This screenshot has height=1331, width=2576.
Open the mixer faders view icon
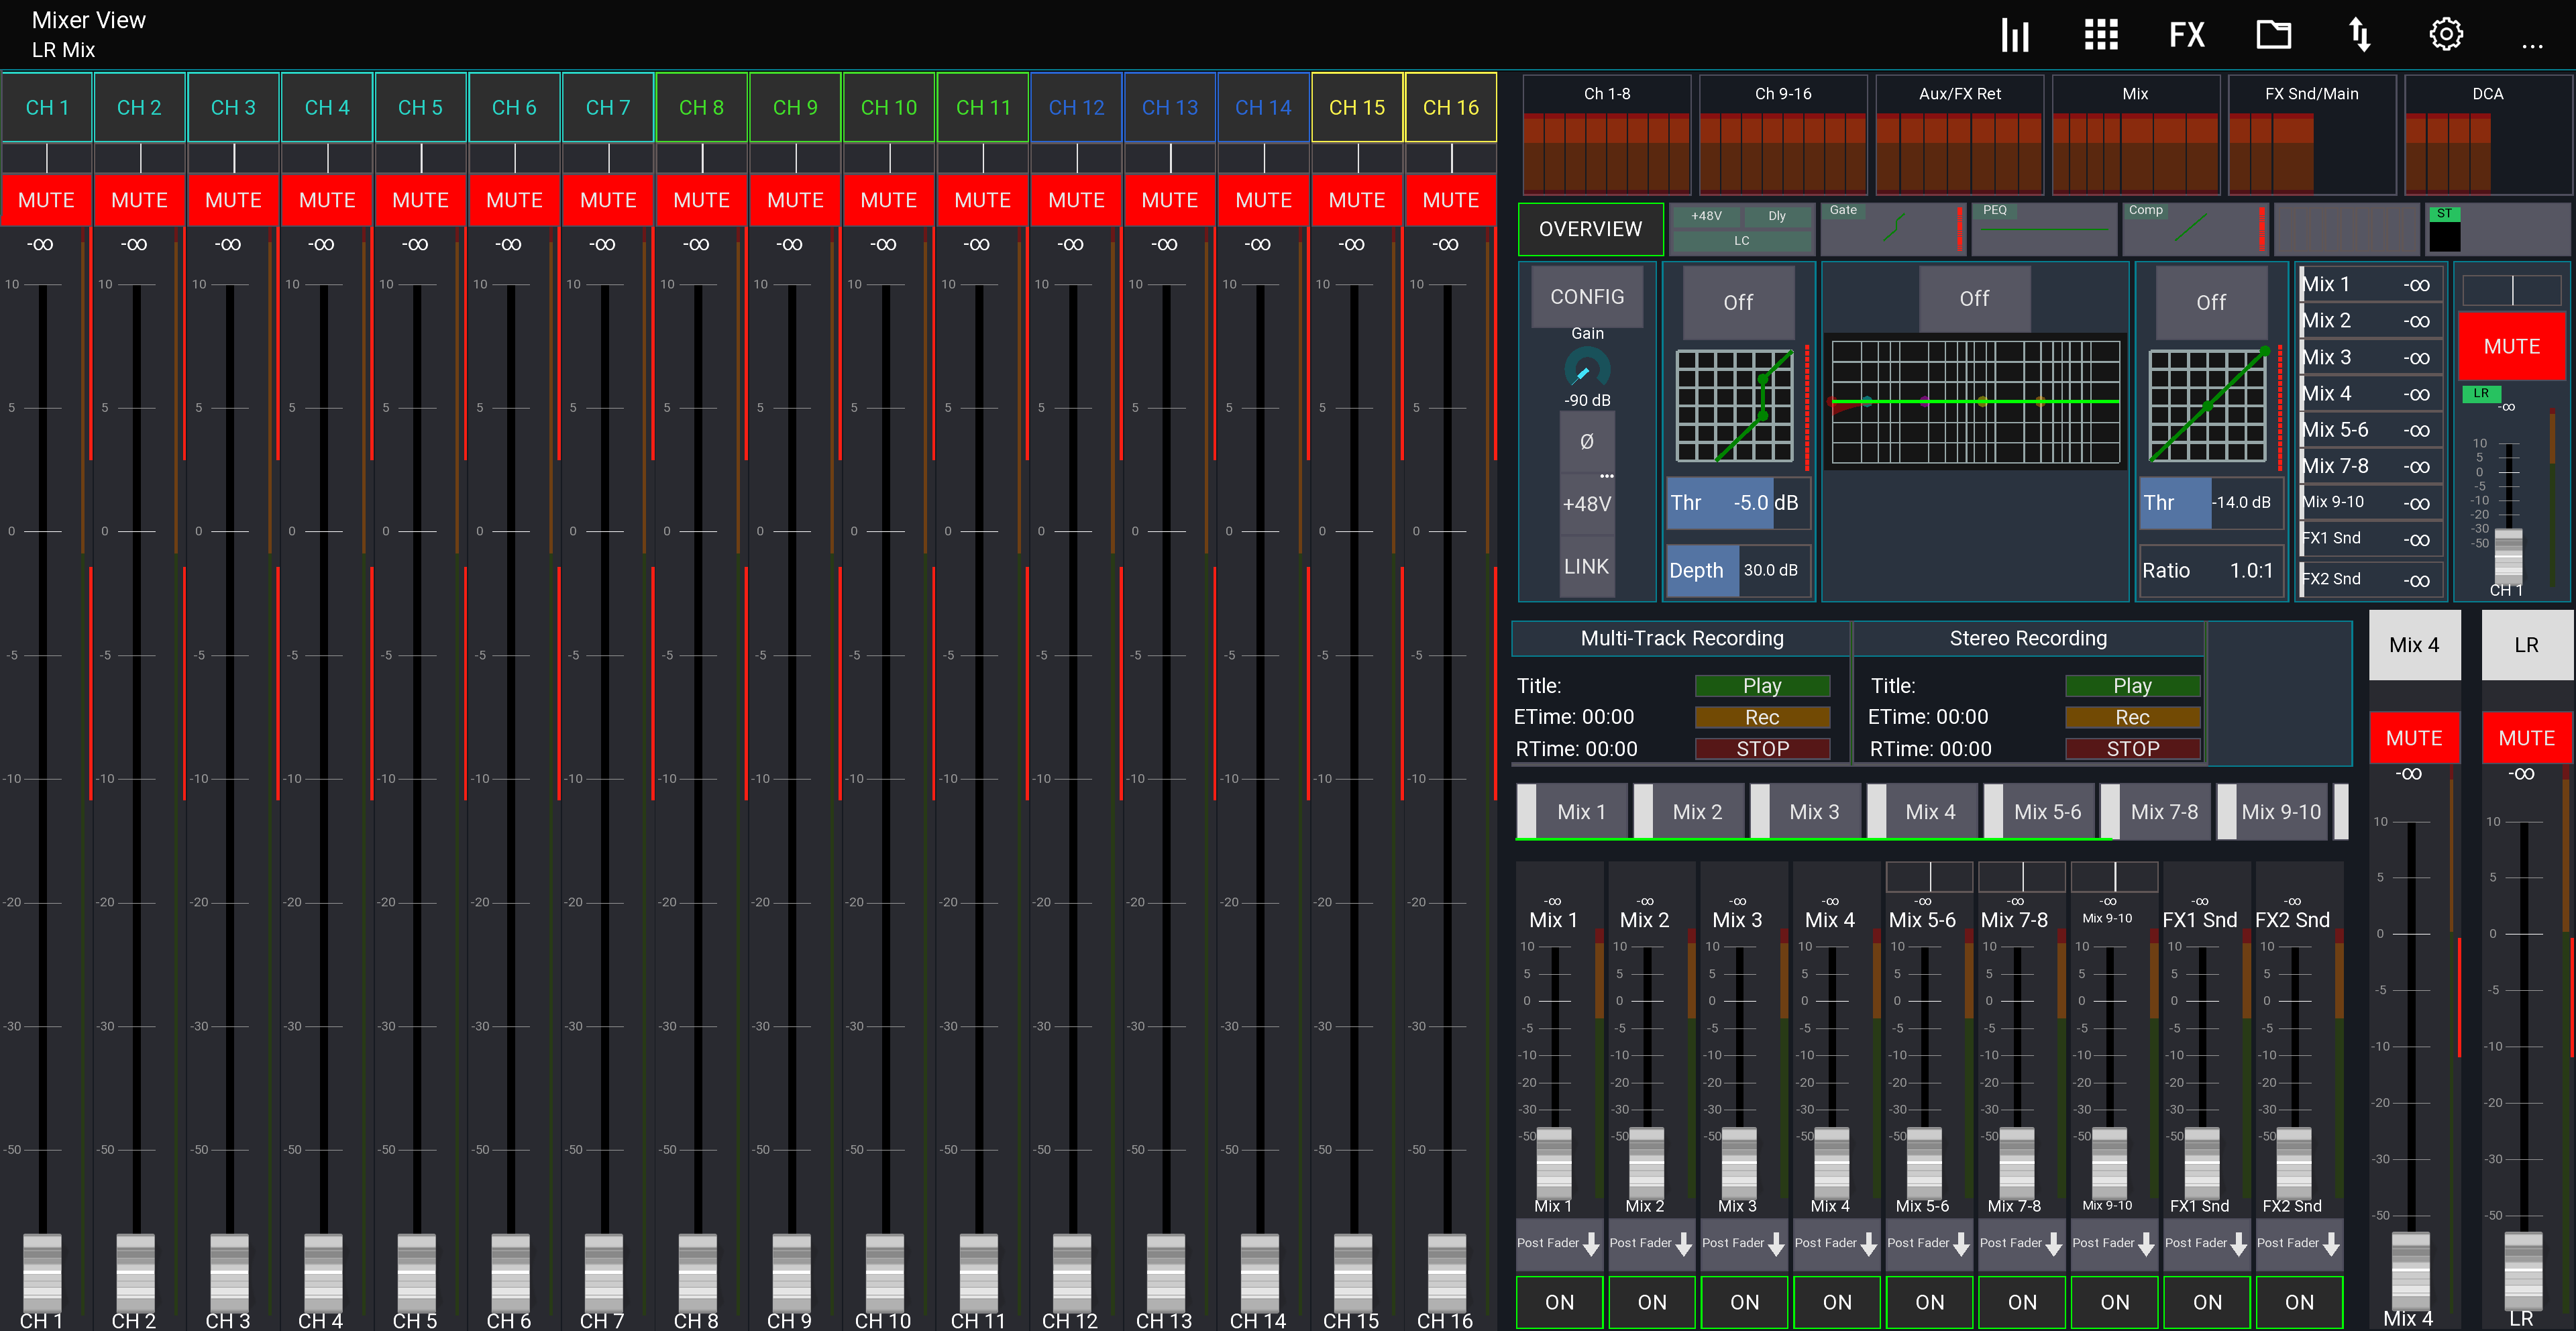click(2014, 35)
